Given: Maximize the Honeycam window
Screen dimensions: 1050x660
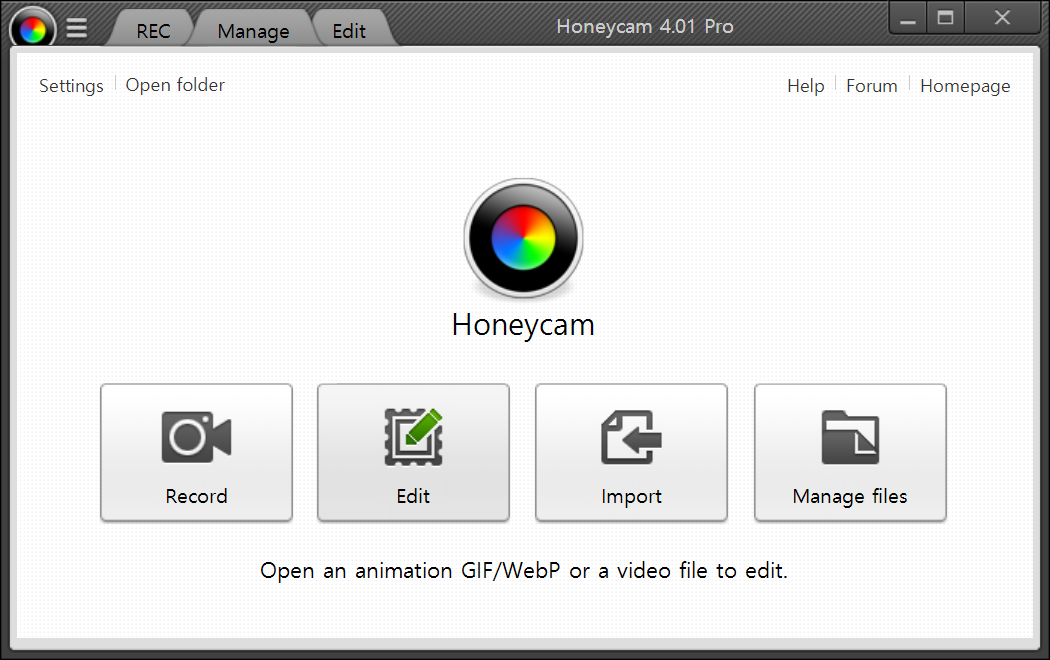Looking at the screenshot, I should pos(945,18).
